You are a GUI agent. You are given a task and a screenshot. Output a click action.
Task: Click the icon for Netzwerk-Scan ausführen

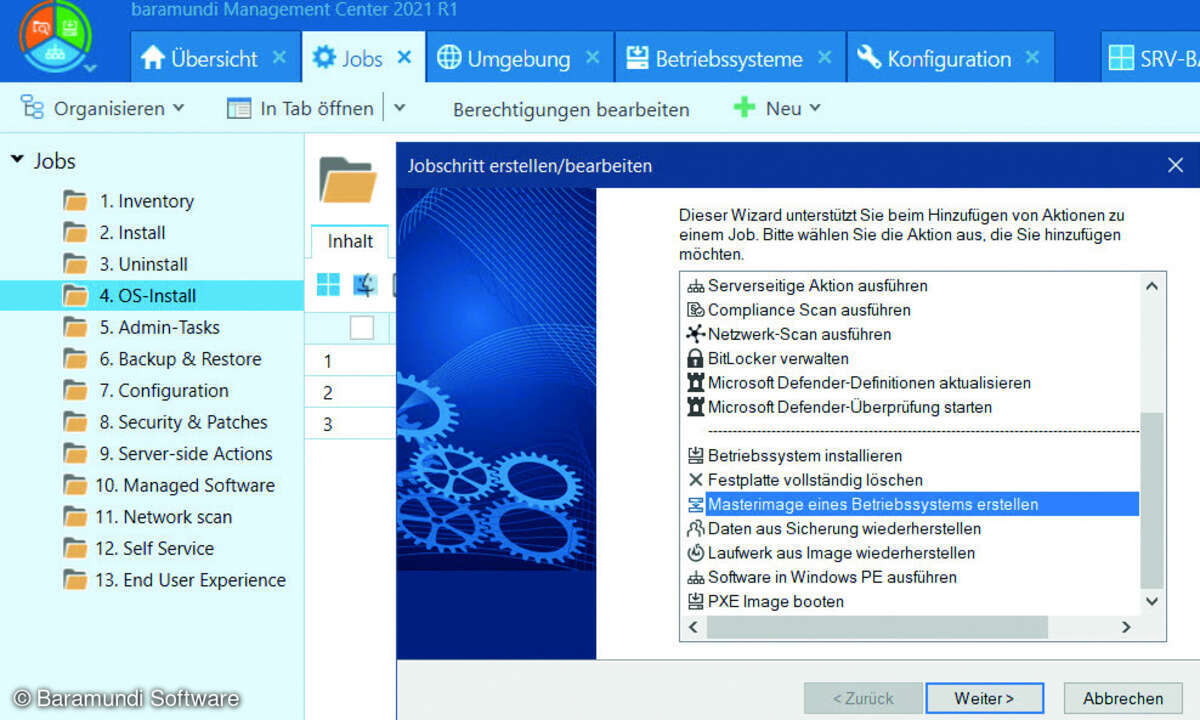coord(696,334)
